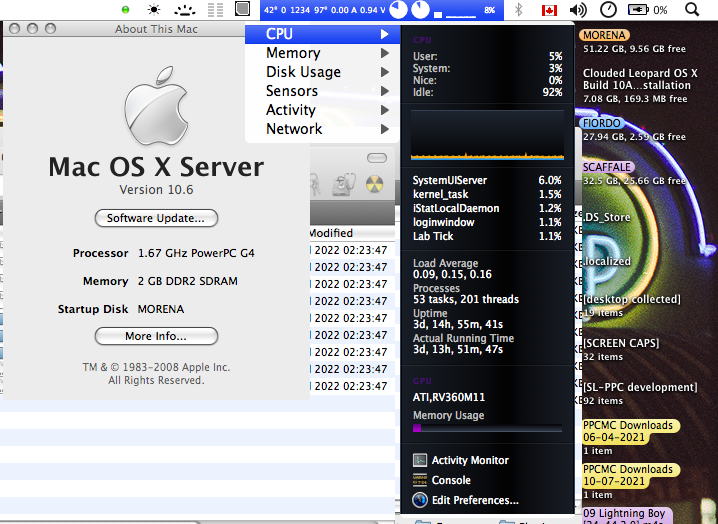The image size is (718, 524).
Task: Sort by the Modified column header
Action: coord(351,233)
